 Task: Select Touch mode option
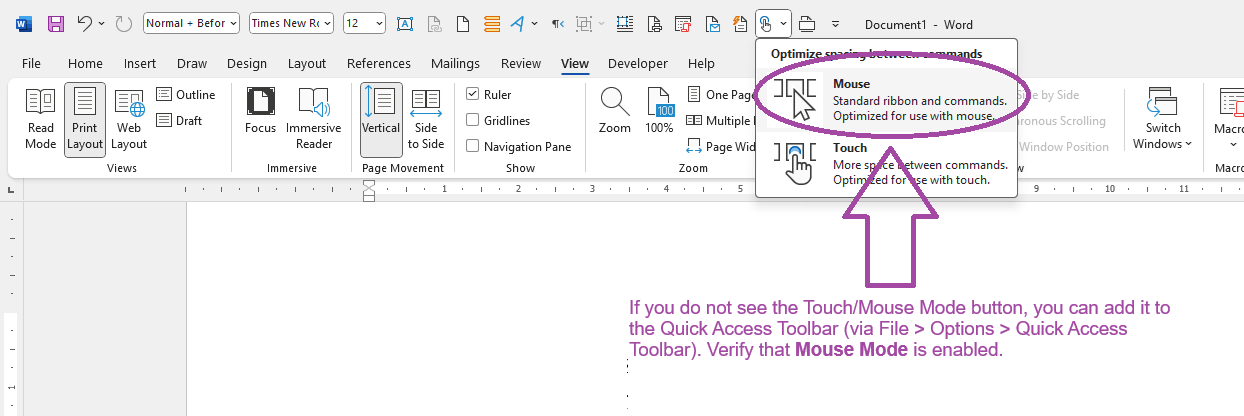(886, 164)
